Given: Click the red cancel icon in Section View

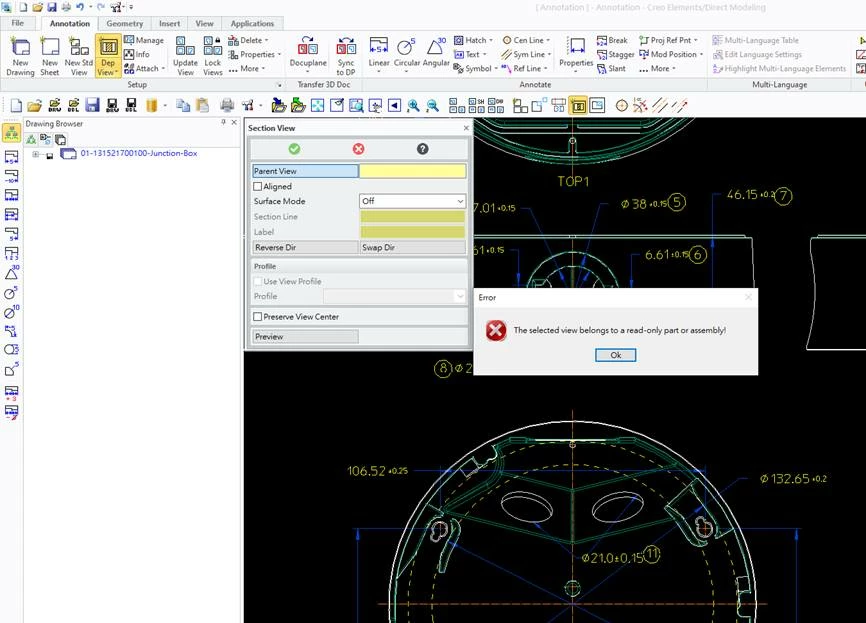Looking at the screenshot, I should pos(358,149).
